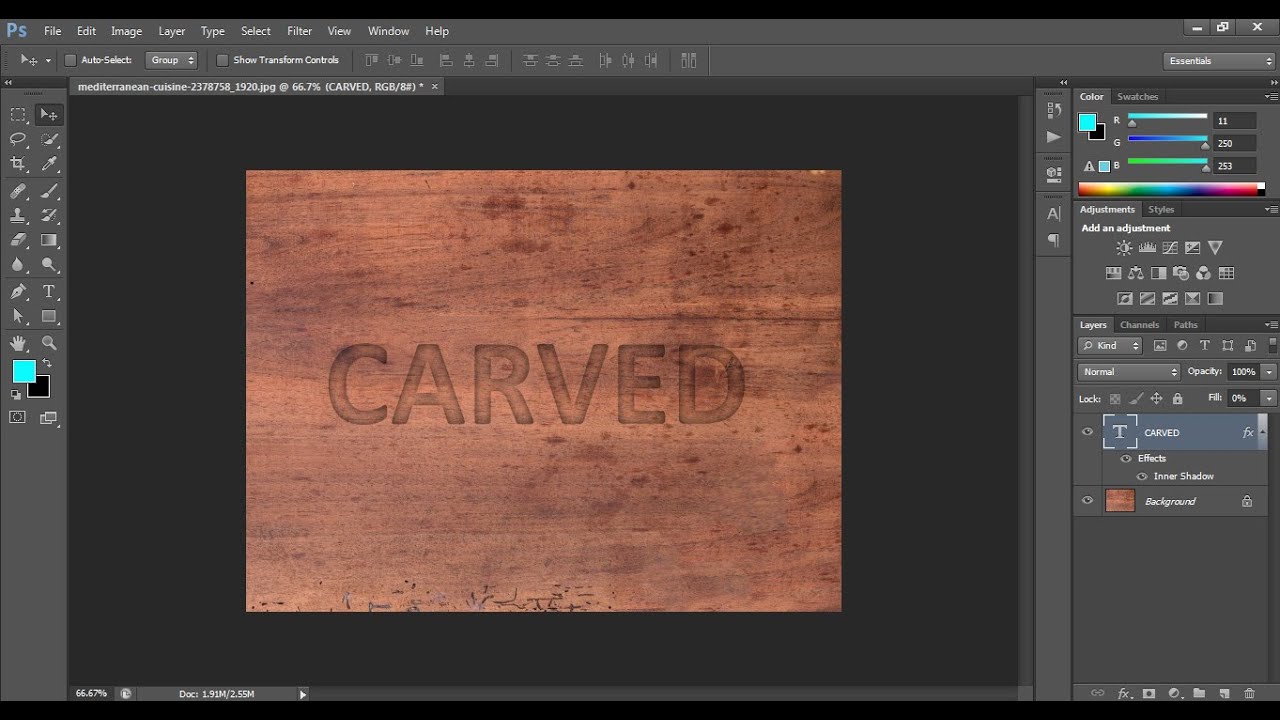Switch to the Styles tab
The width and height of the screenshot is (1280, 720).
1161,210
